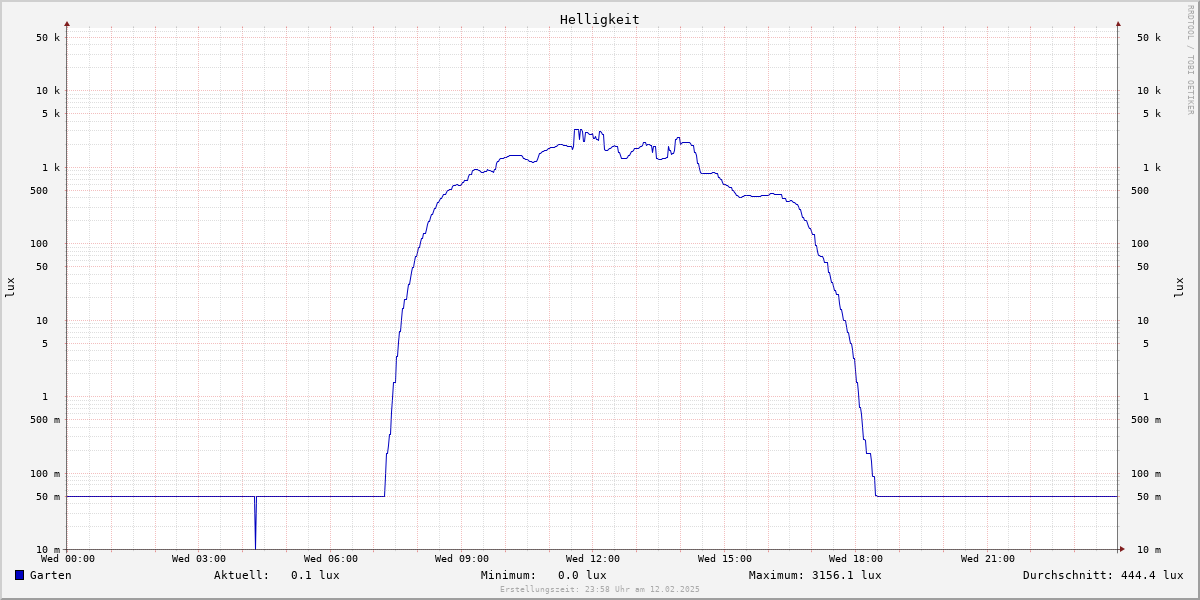The height and width of the screenshot is (600, 1200).
Task: Click the left axis 10 k label
Action: (48, 91)
